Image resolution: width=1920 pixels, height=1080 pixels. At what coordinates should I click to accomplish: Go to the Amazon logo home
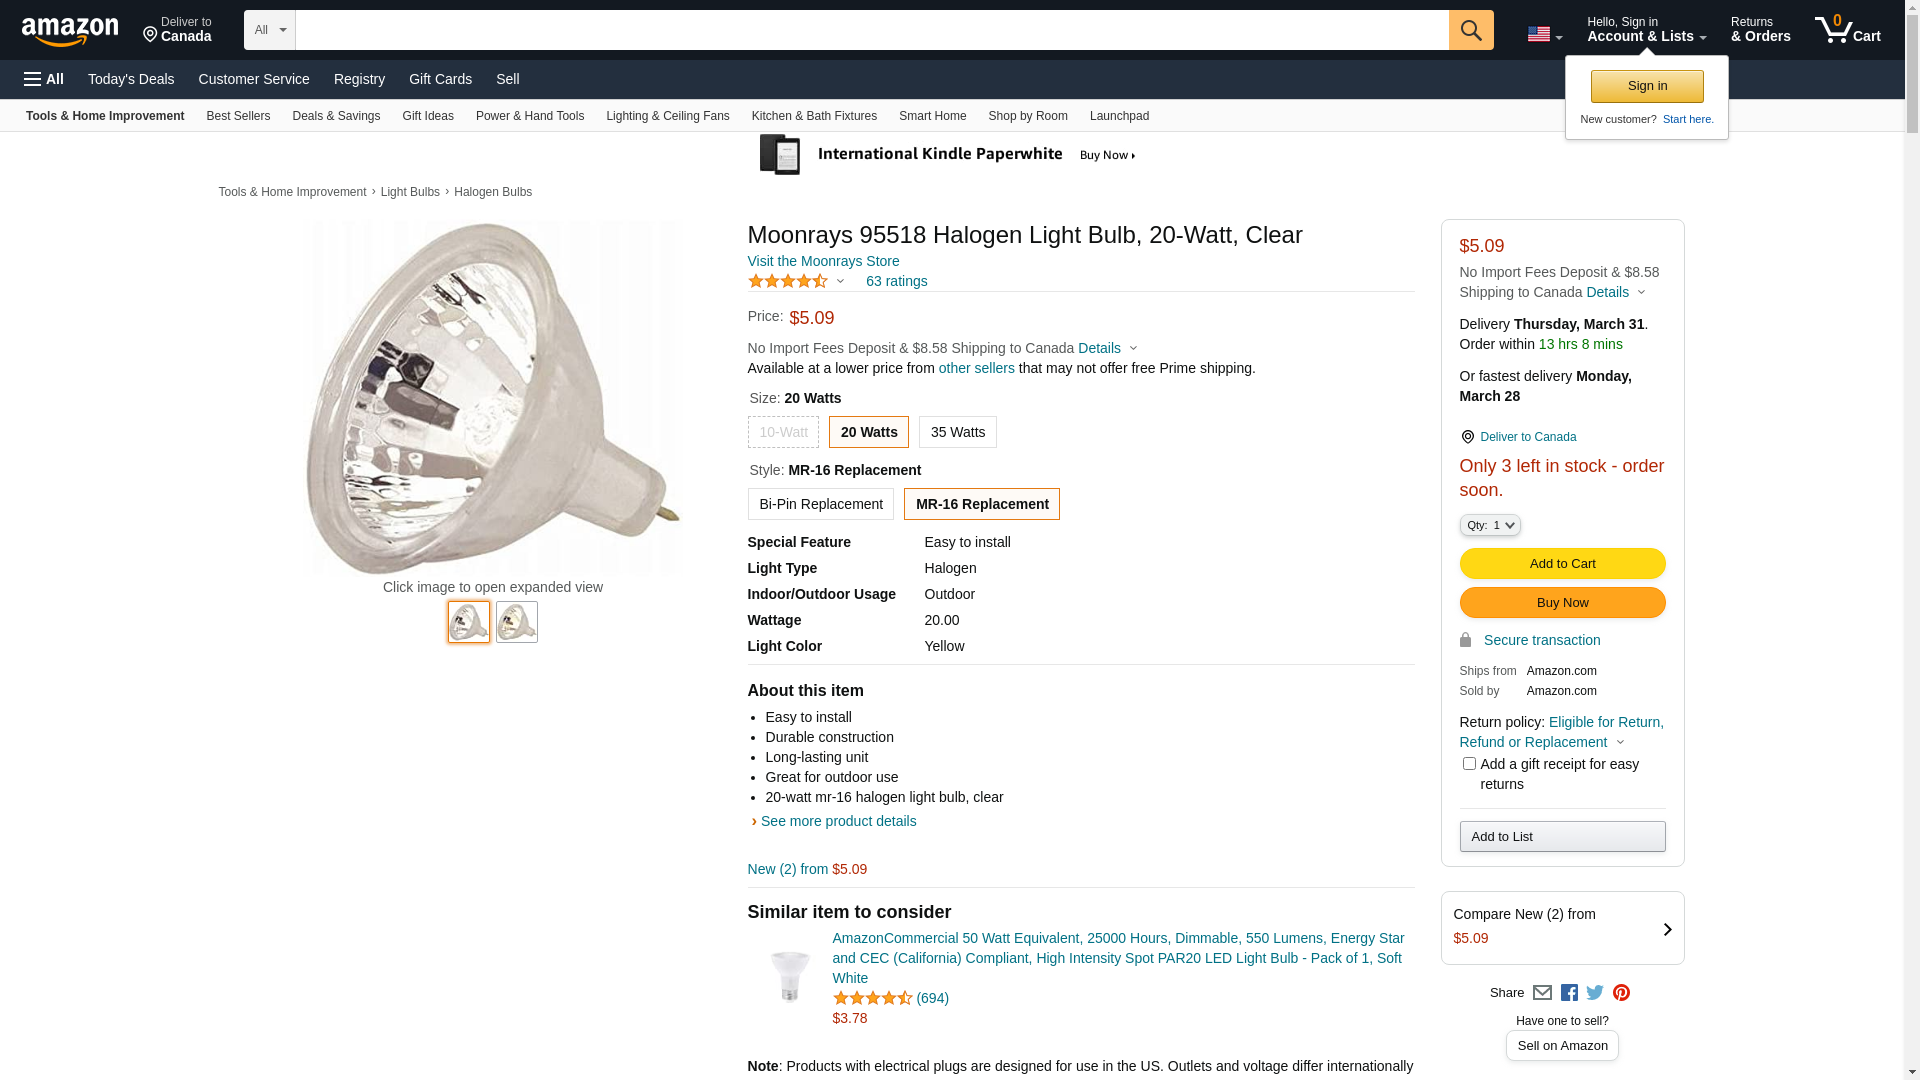pyautogui.click(x=70, y=31)
